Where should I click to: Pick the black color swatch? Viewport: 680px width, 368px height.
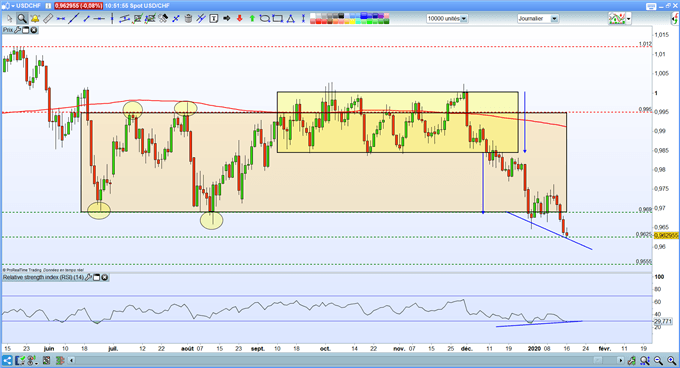point(341,16)
